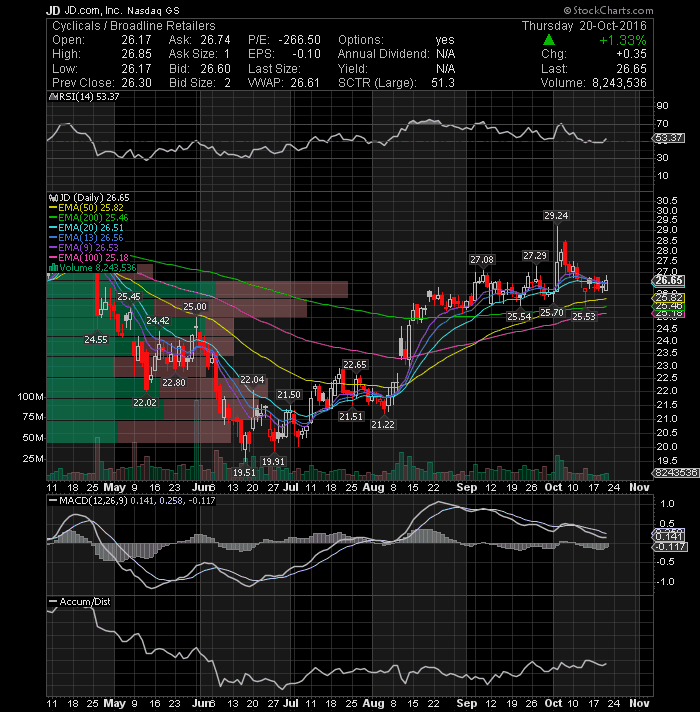Select the EPS value -0.10

(306, 54)
